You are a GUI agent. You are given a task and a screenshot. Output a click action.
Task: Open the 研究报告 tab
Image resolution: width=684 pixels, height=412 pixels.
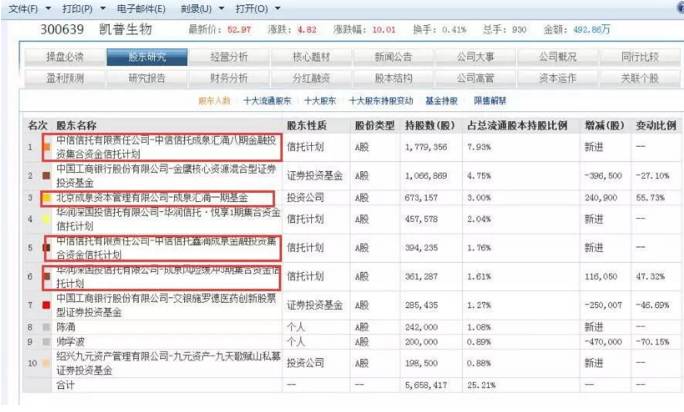click(x=147, y=78)
